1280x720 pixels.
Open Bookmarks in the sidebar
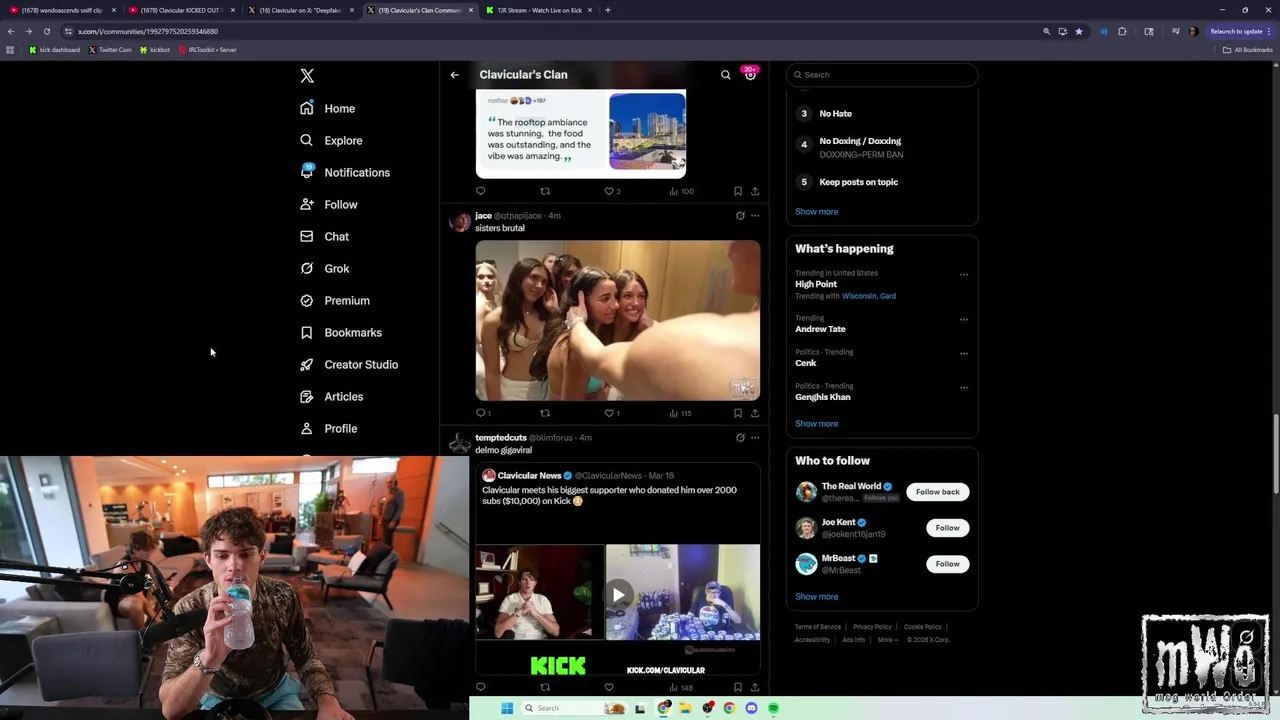(x=341, y=332)
